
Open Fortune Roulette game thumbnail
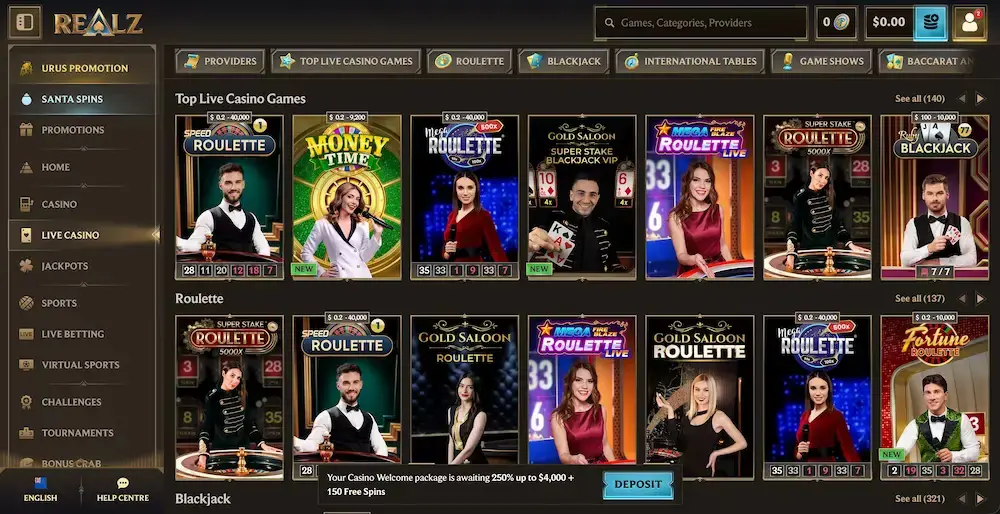tap(935, 397)
